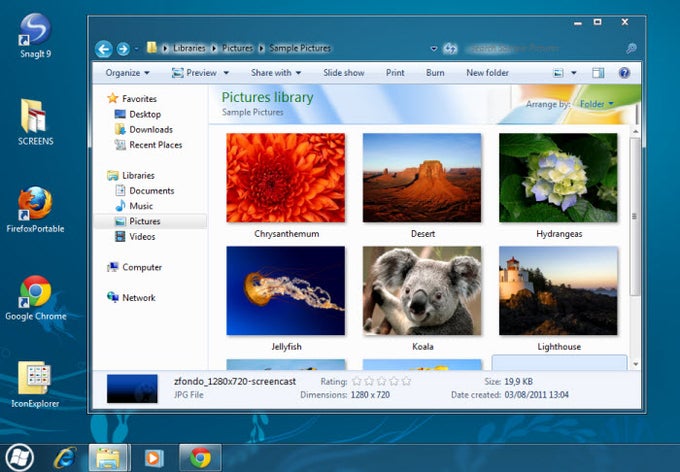Click the search magnifier icon

[x=631, y=48]
